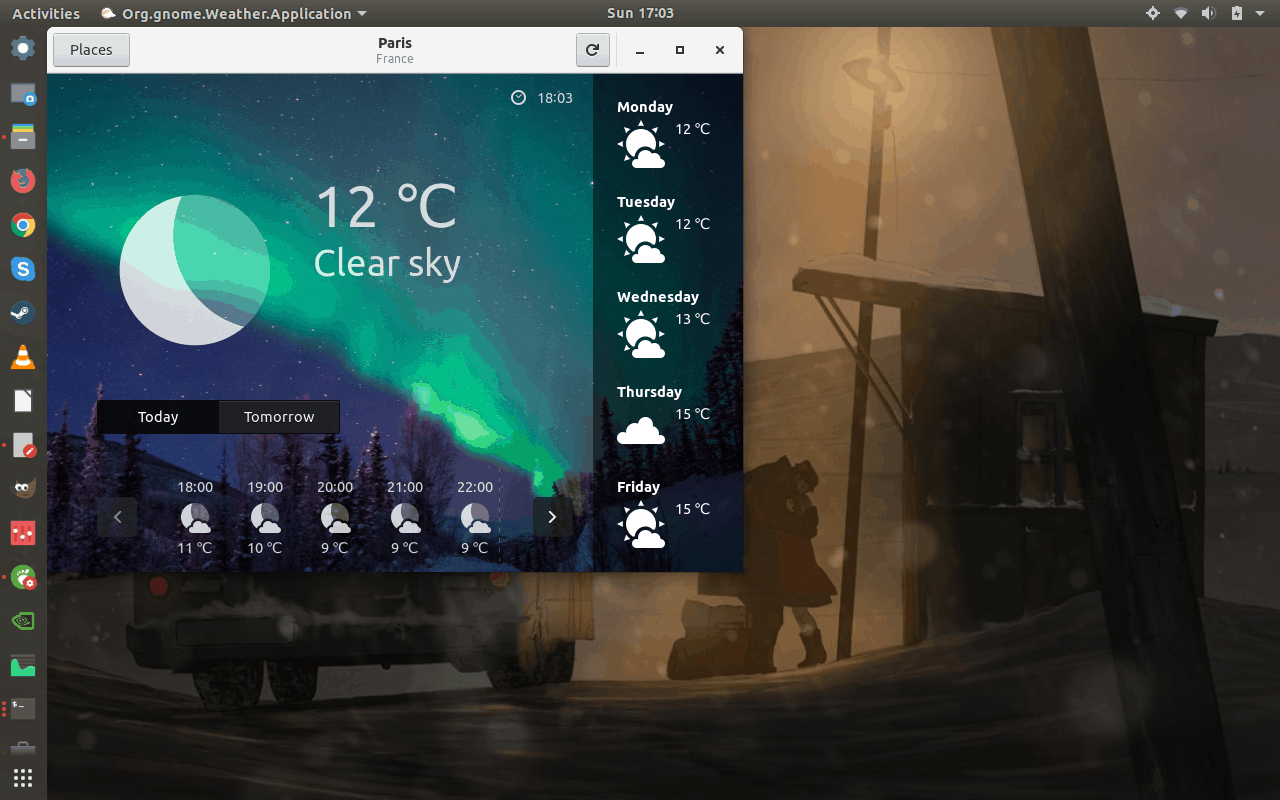Click Wednesday's partly cloudy icon

641,335
